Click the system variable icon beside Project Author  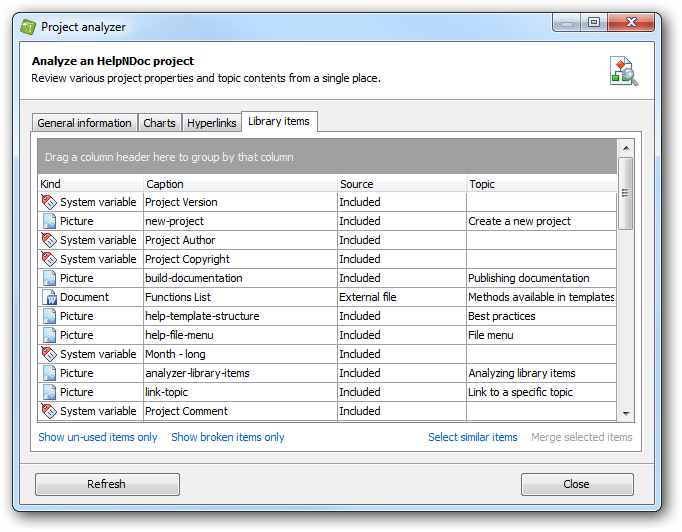[49, 240]
